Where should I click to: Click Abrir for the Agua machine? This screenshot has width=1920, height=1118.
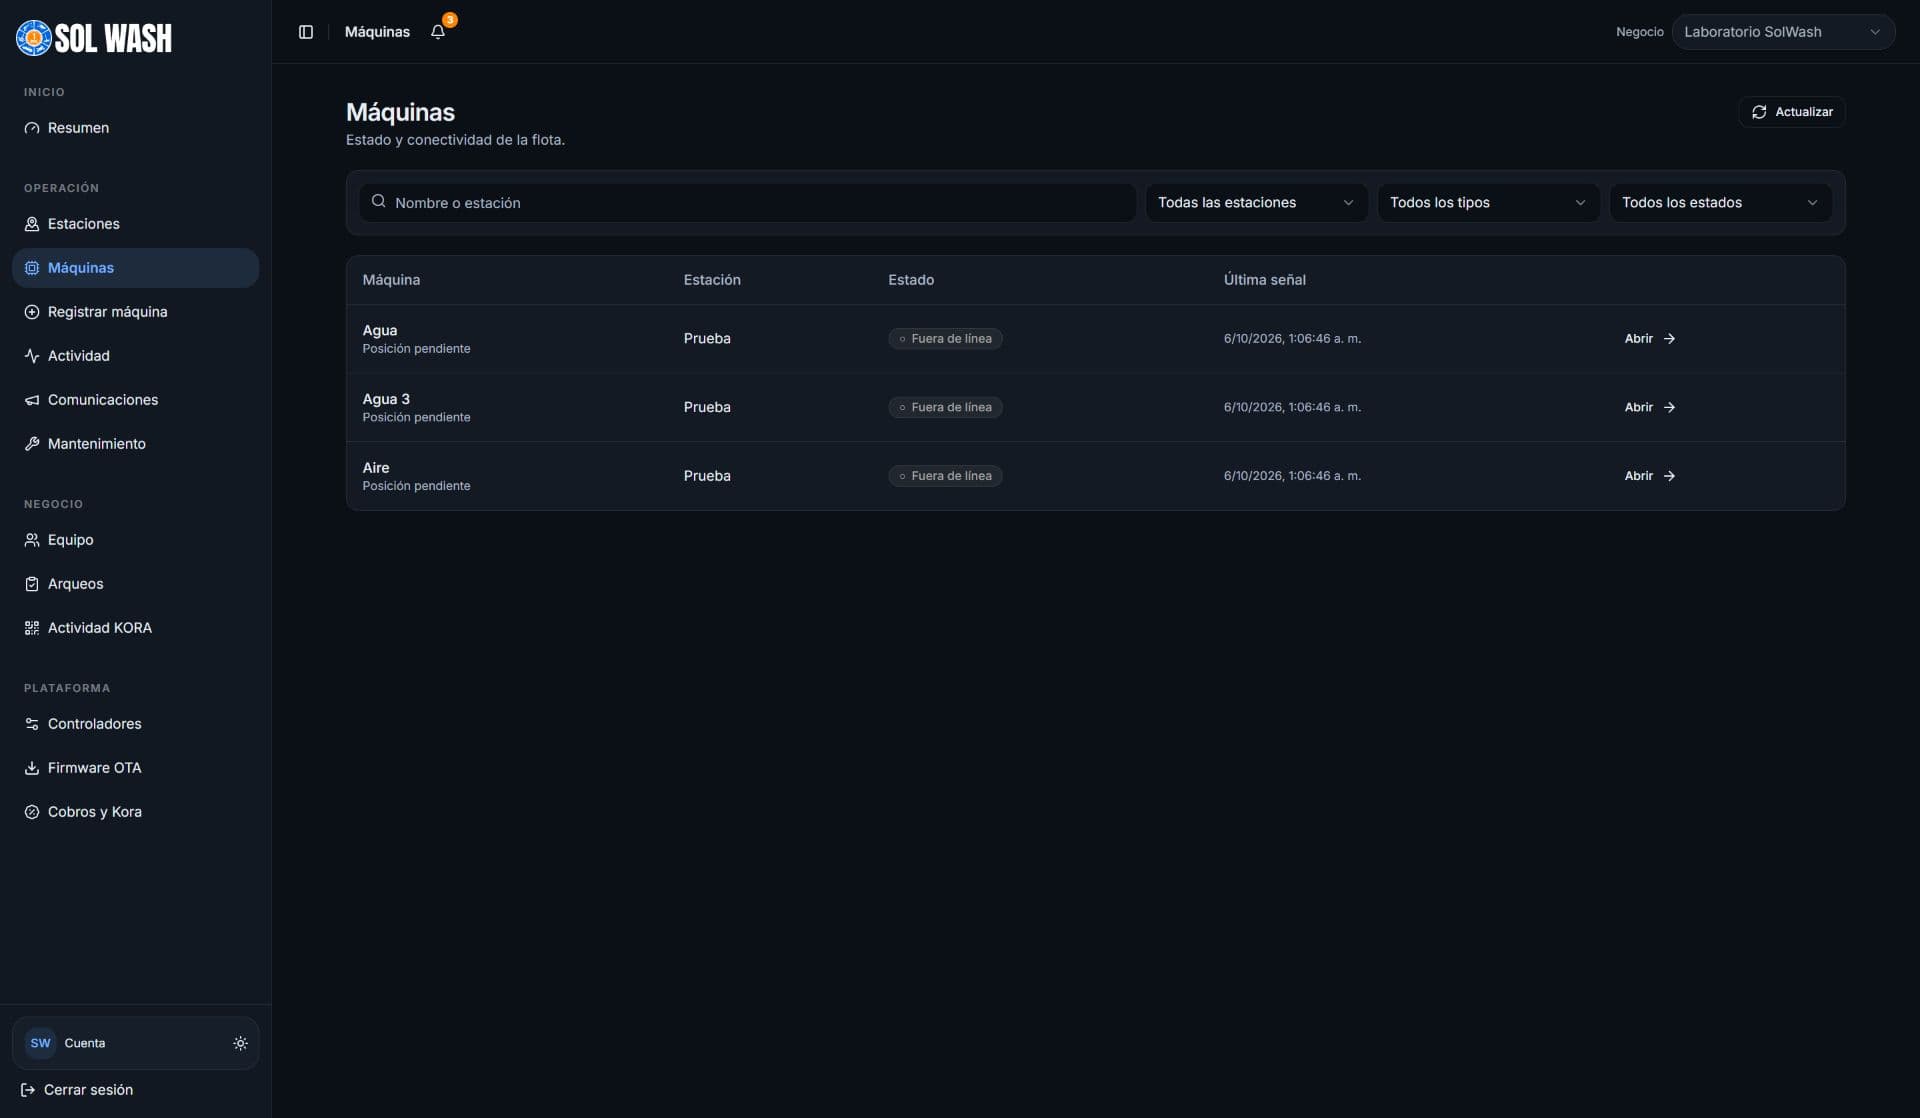tap(1650, 339)
